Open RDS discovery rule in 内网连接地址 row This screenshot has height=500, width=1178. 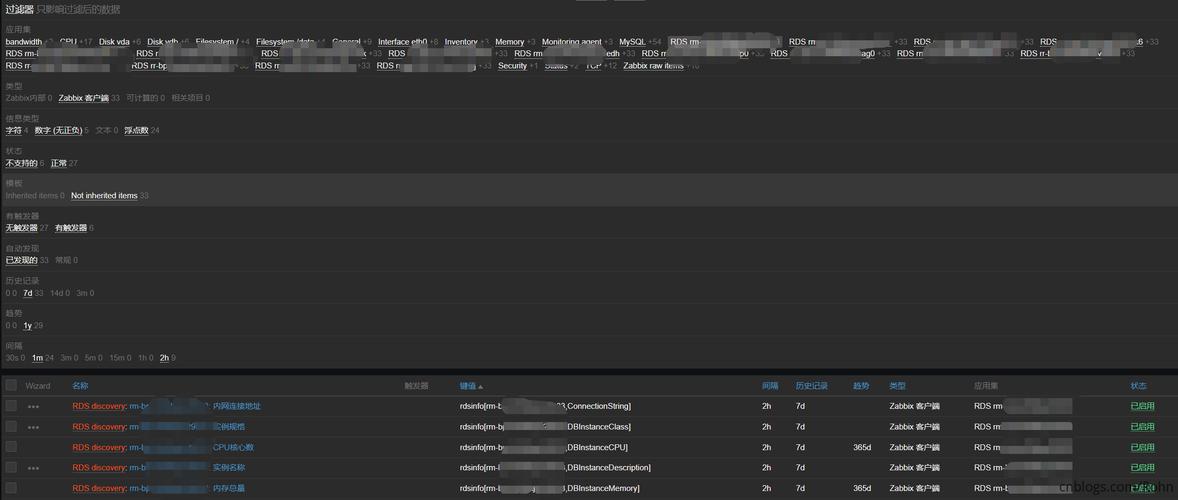coord(98,406)
